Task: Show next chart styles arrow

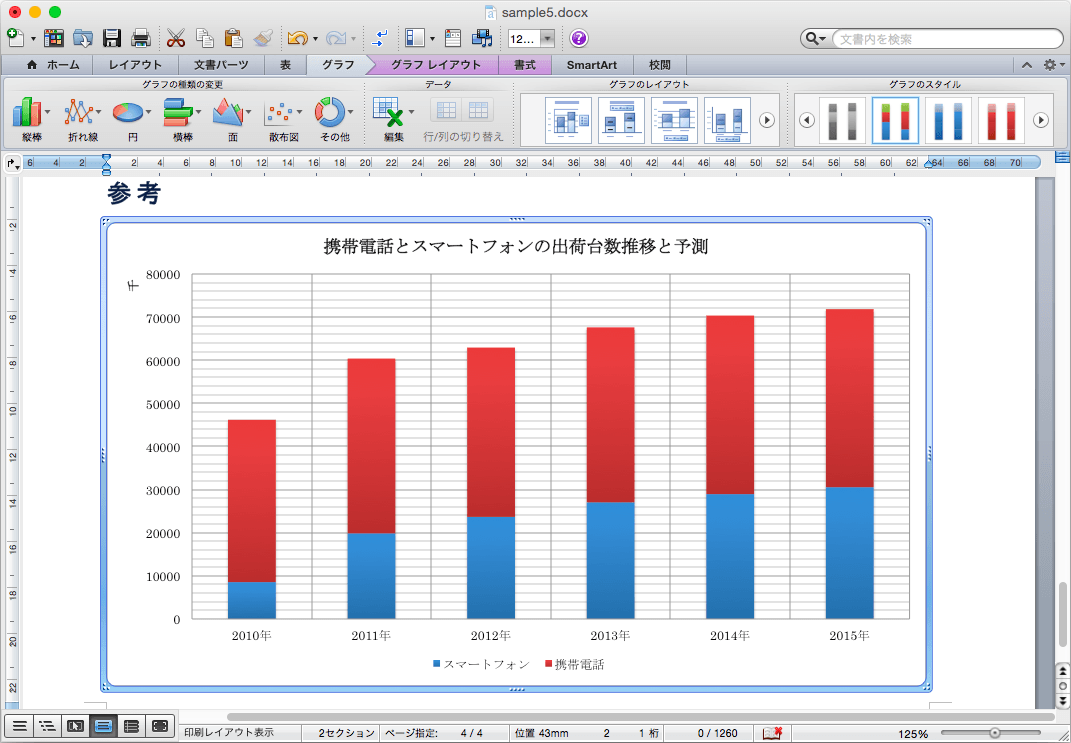Action: point(1041,120)
